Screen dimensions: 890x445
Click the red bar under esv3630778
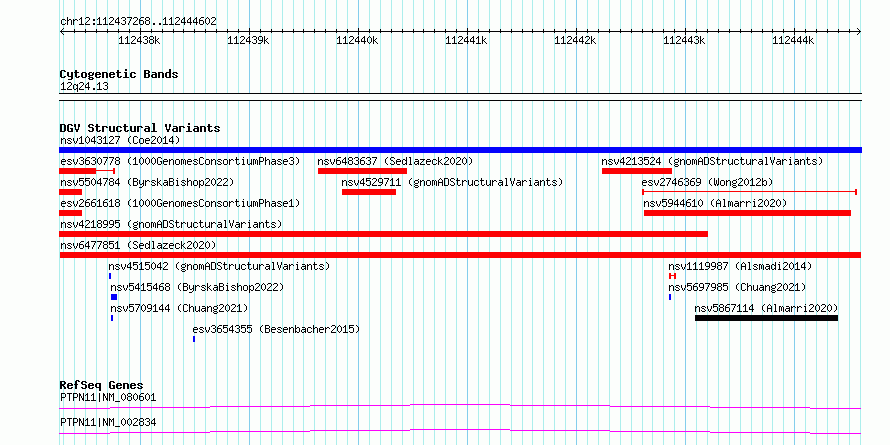click(x=87, y=171)
